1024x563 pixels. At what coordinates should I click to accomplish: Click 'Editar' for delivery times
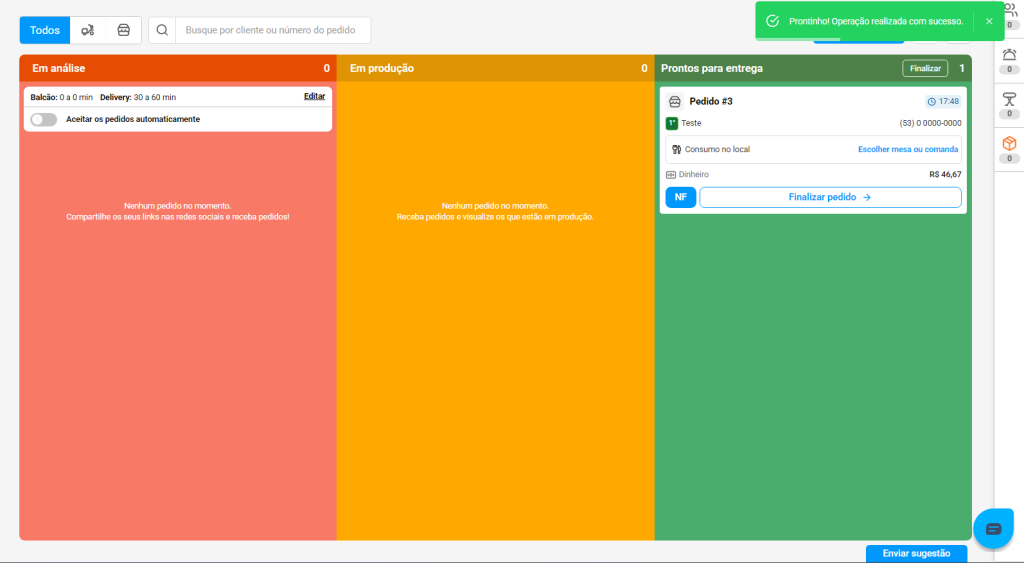pos(314,97)
